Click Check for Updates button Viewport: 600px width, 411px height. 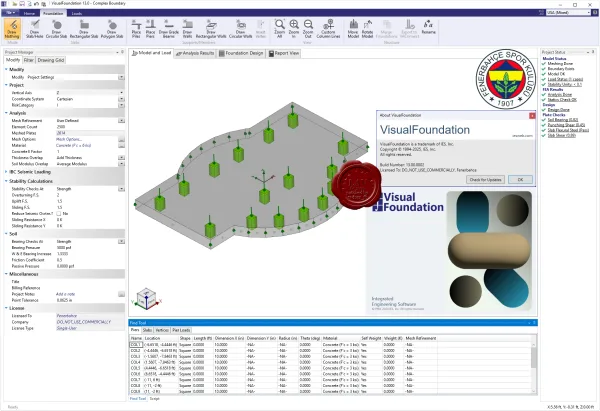click(x=486, y=179)
